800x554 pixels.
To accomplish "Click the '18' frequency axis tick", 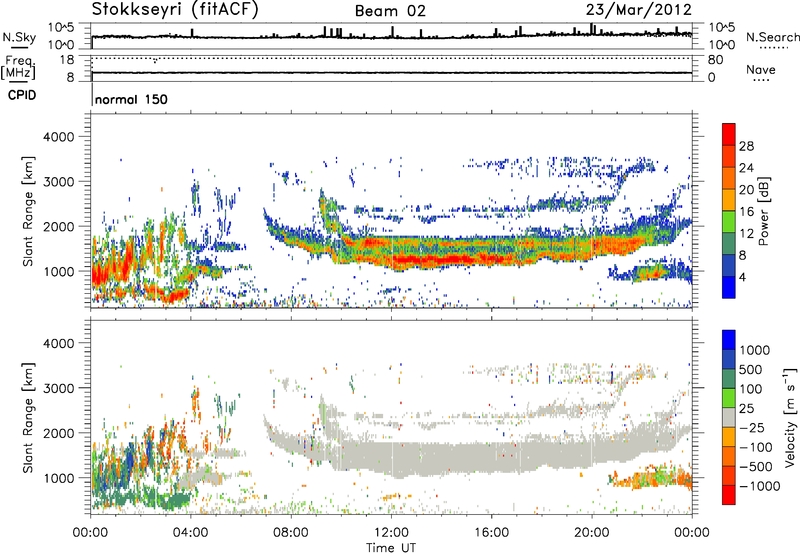I will click(x=67, y=60).
